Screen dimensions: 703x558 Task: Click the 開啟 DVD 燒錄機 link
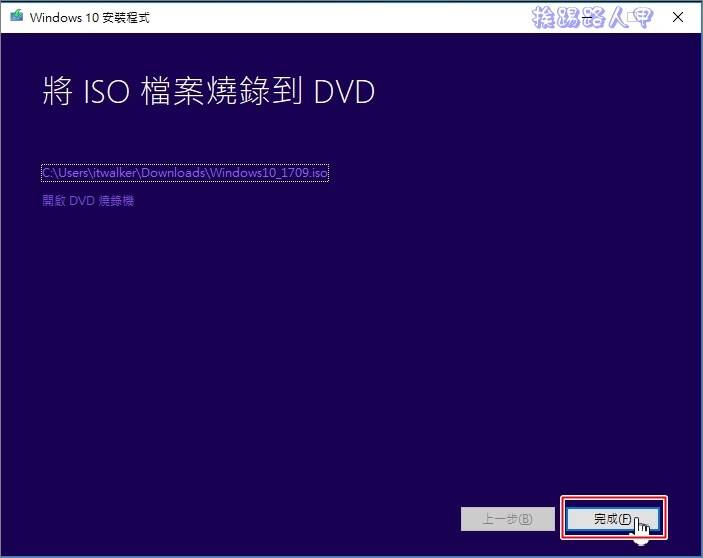(88, 200)
